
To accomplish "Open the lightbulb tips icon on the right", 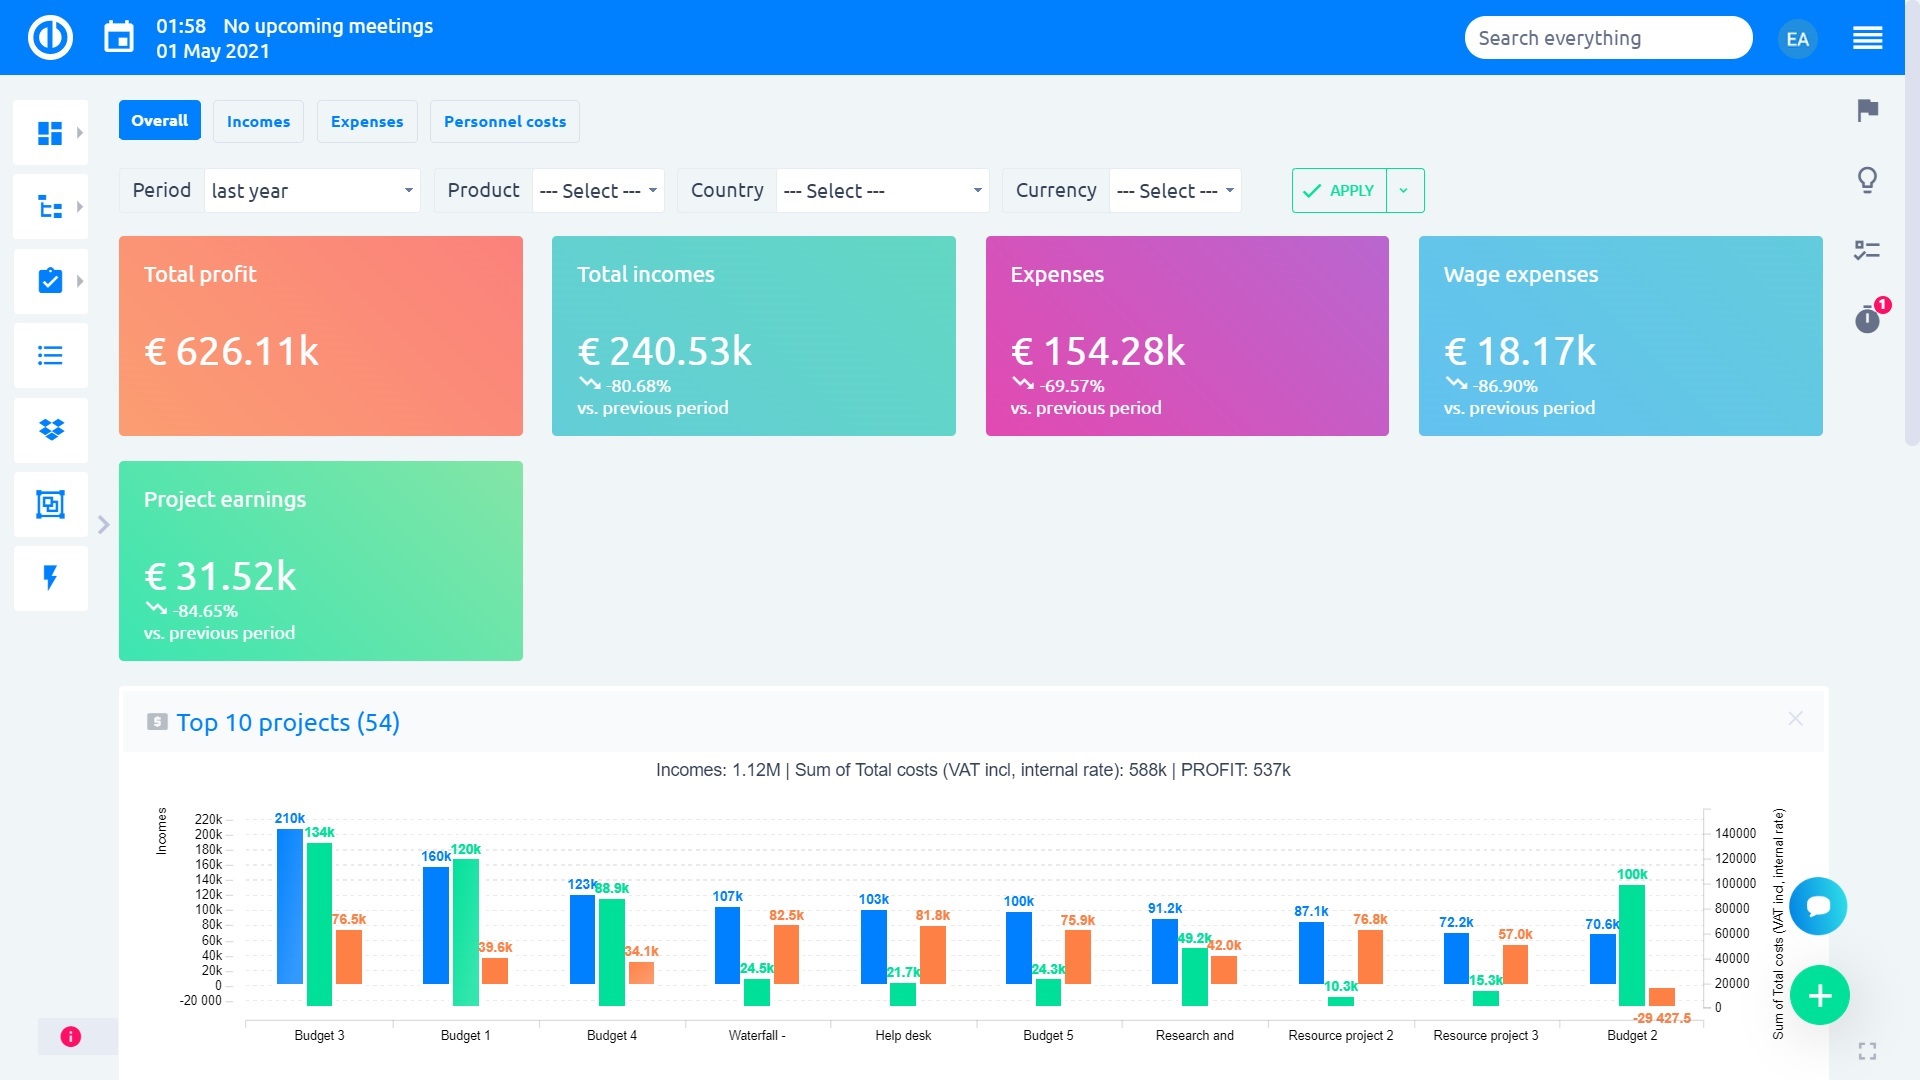I will click(x=1866, y=182).
